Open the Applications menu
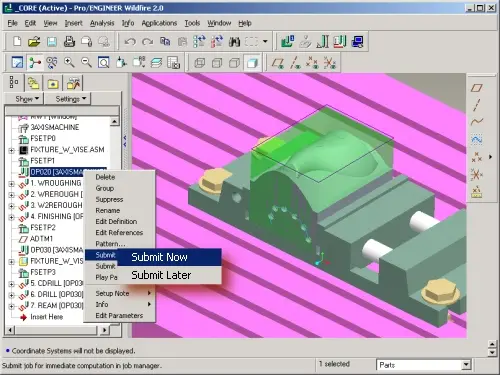500x375 pixels. pyautogui.click(x=159, y=23)
